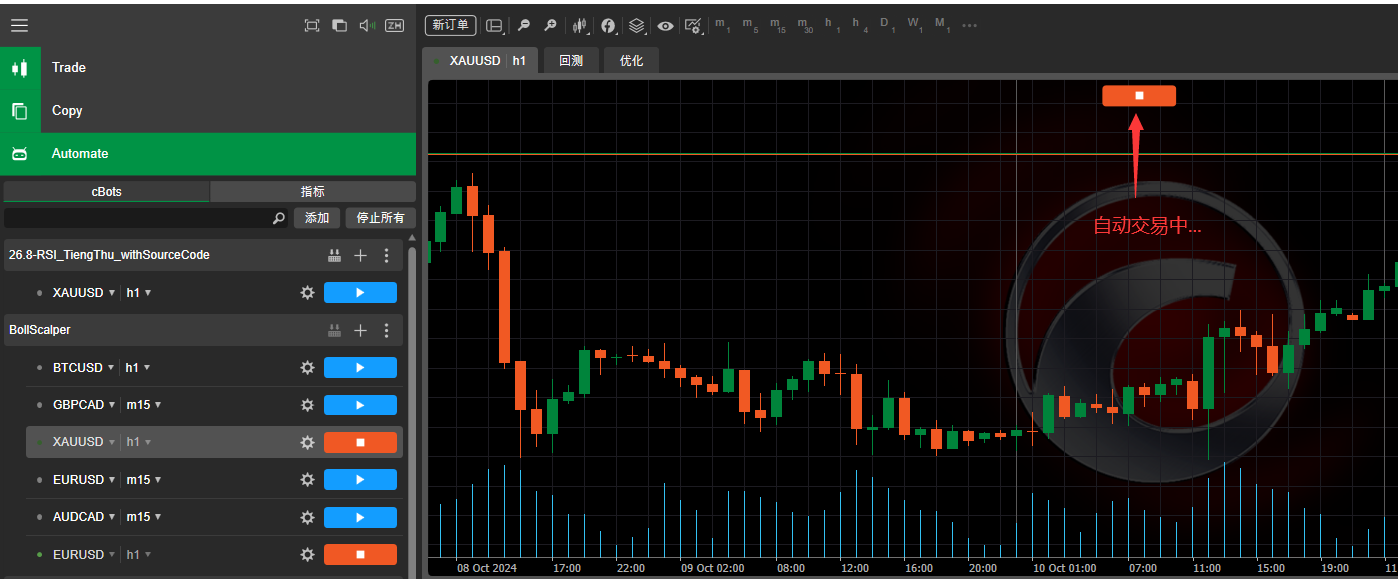Click the 停止所有 button
This screenshot has height=579, width=1398.
click(381, 218)
